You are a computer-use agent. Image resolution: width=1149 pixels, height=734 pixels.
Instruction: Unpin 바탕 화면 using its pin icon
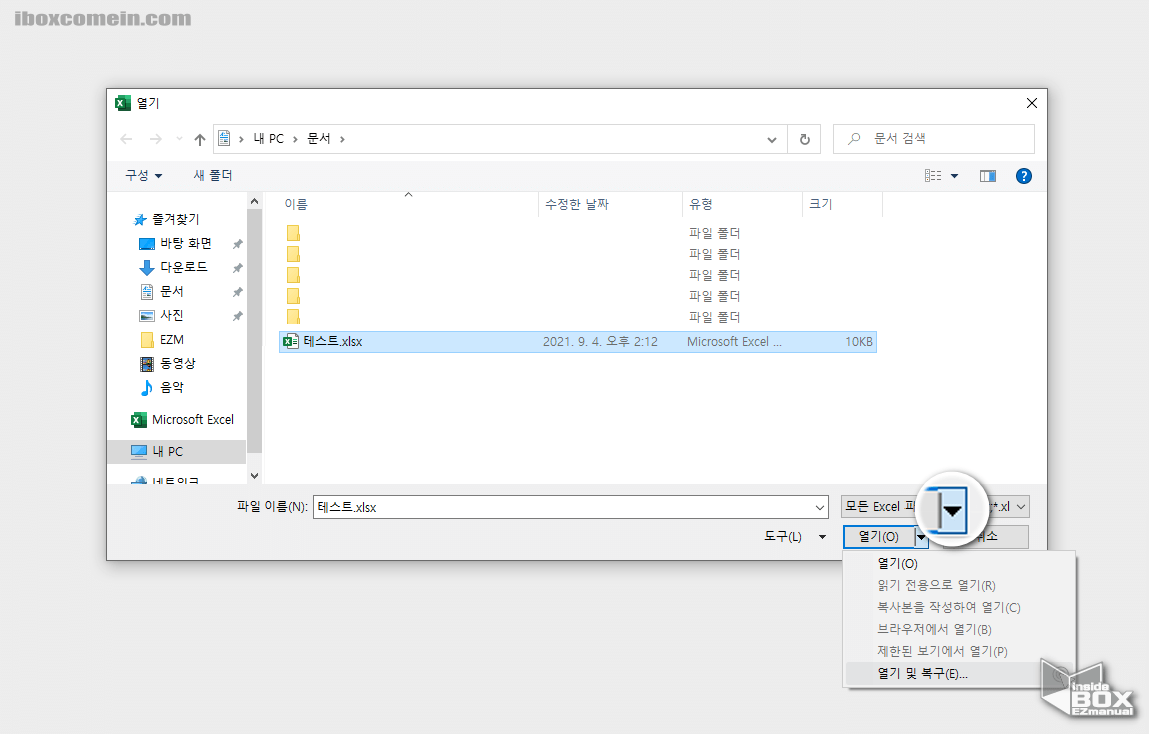pos(237,243)
